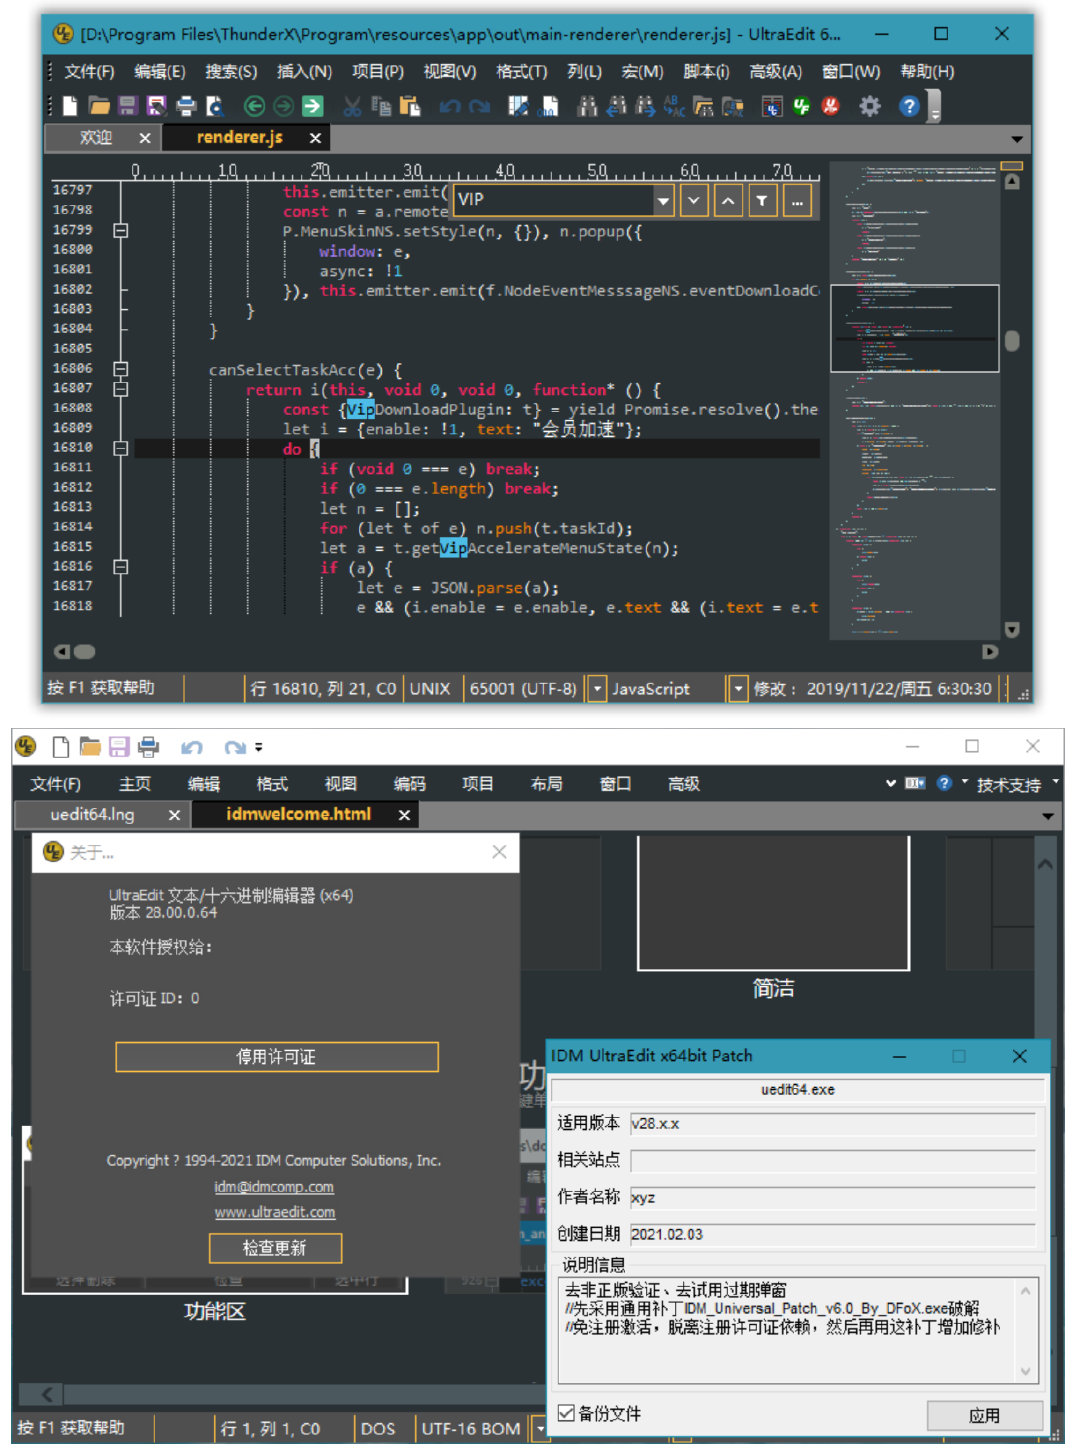Click 作者名称 field containing xyz

click(832, 1197)
